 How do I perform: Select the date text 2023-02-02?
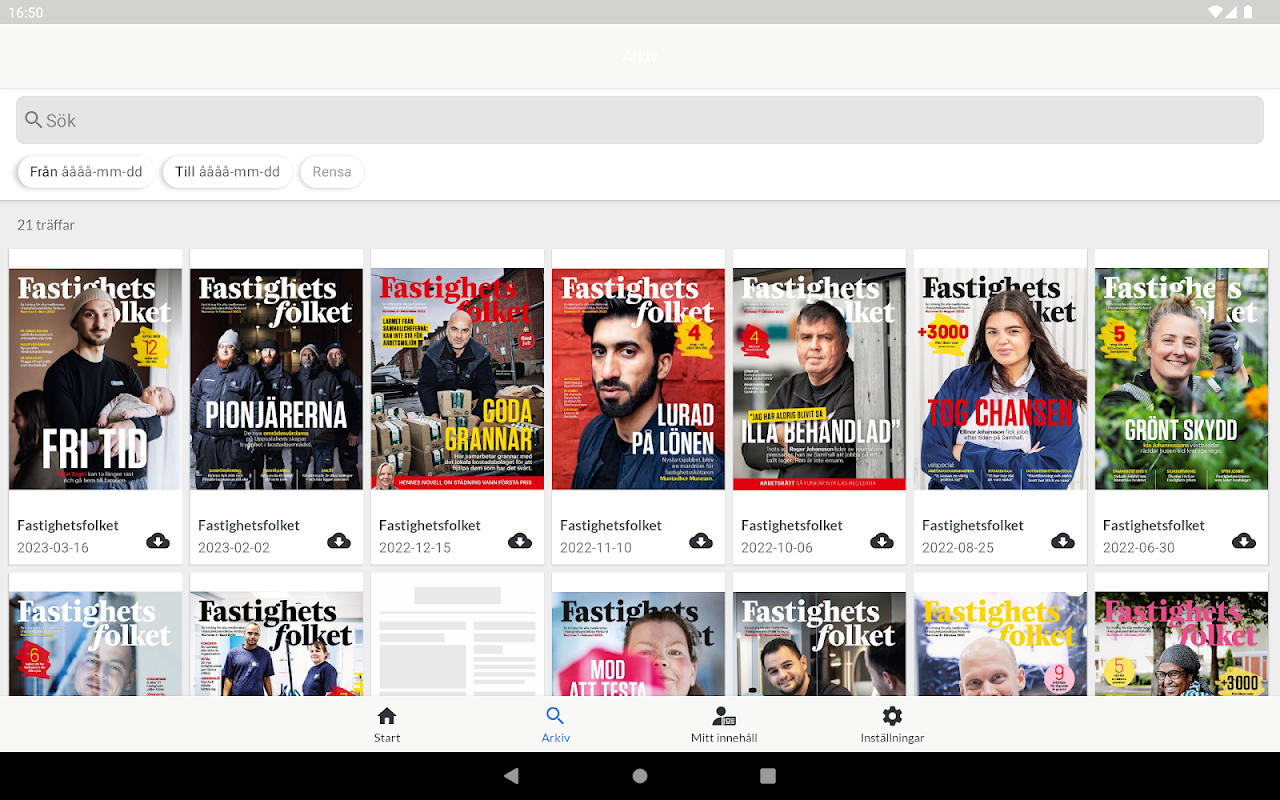(x=234, y=548)
